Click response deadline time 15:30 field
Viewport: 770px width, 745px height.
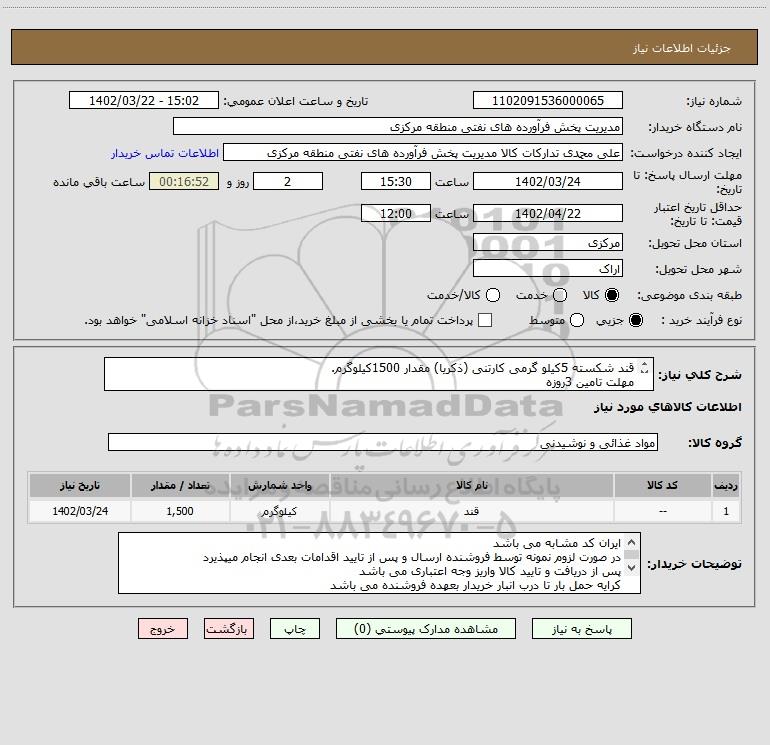click(x=396, y=181)
